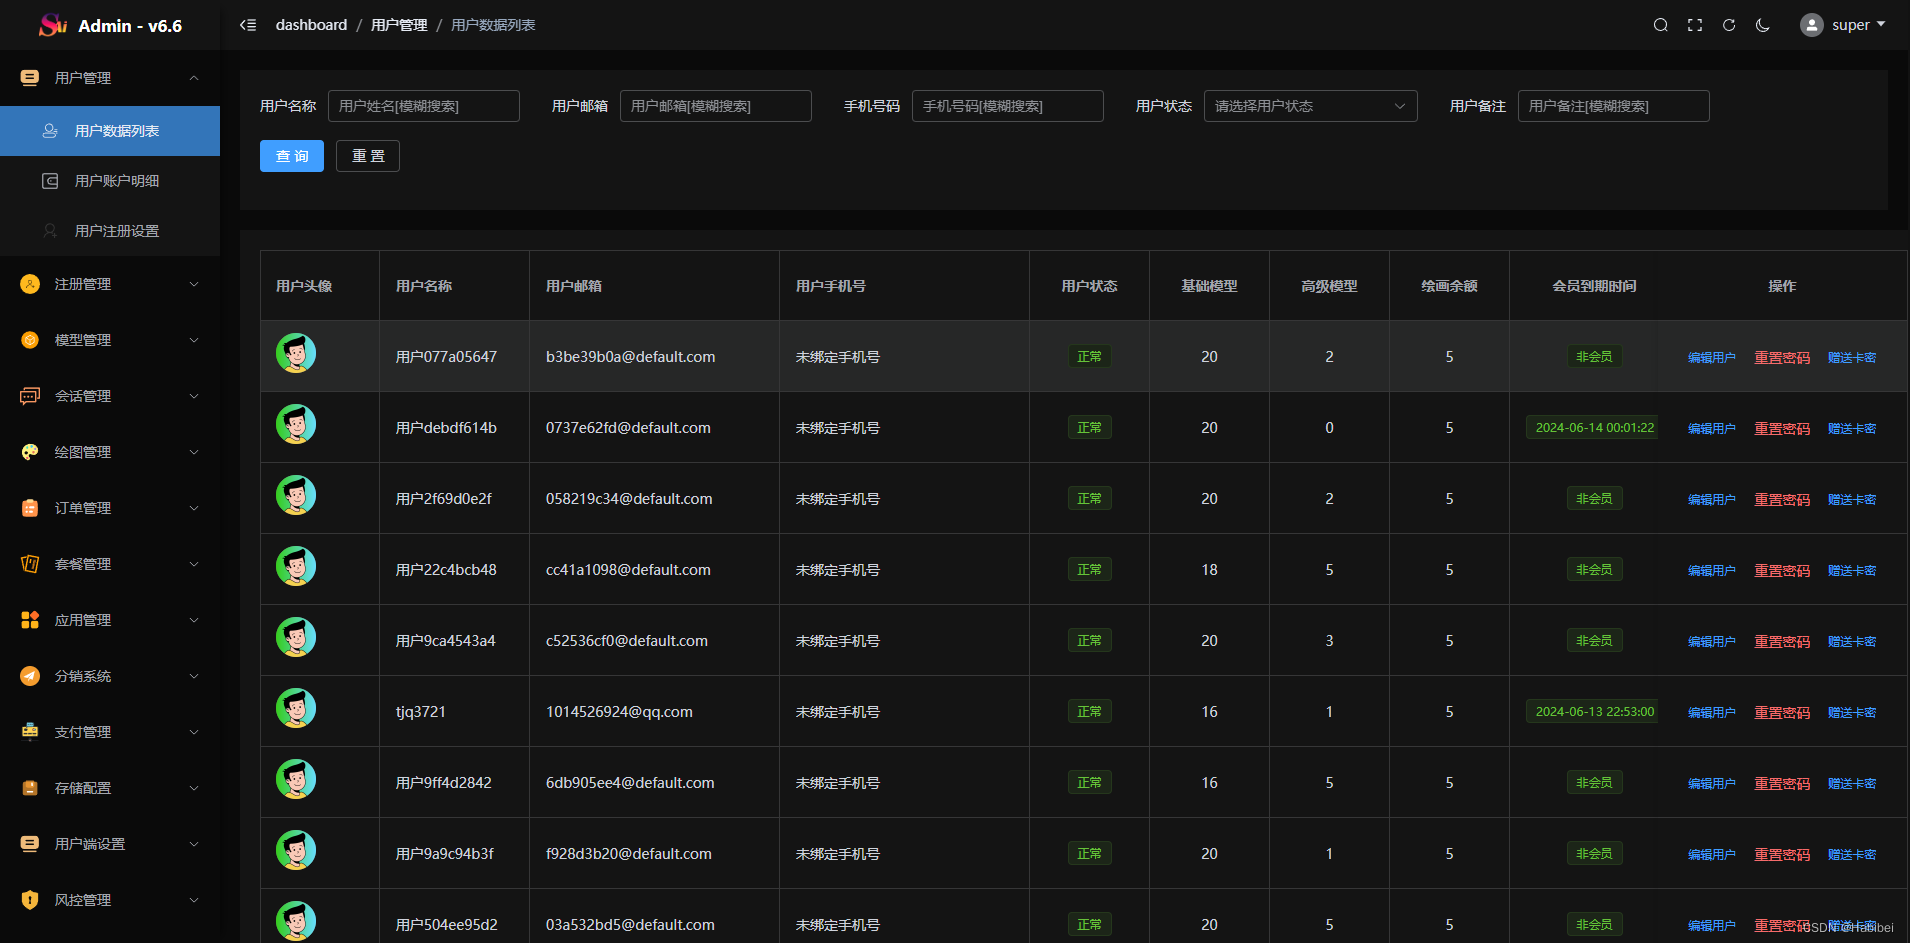Click the 套餐管理 sidebar icon
Viewport: 1910px width, 943px height.
point(30,564)
